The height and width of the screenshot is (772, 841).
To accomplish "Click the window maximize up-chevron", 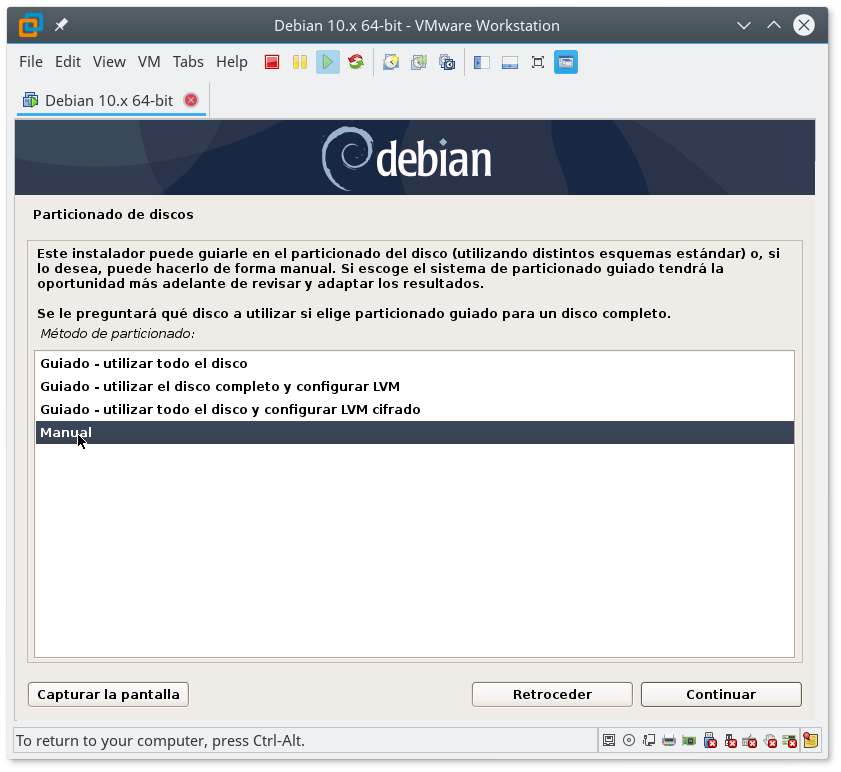I will pyautogui.click(x=773, y=25).
